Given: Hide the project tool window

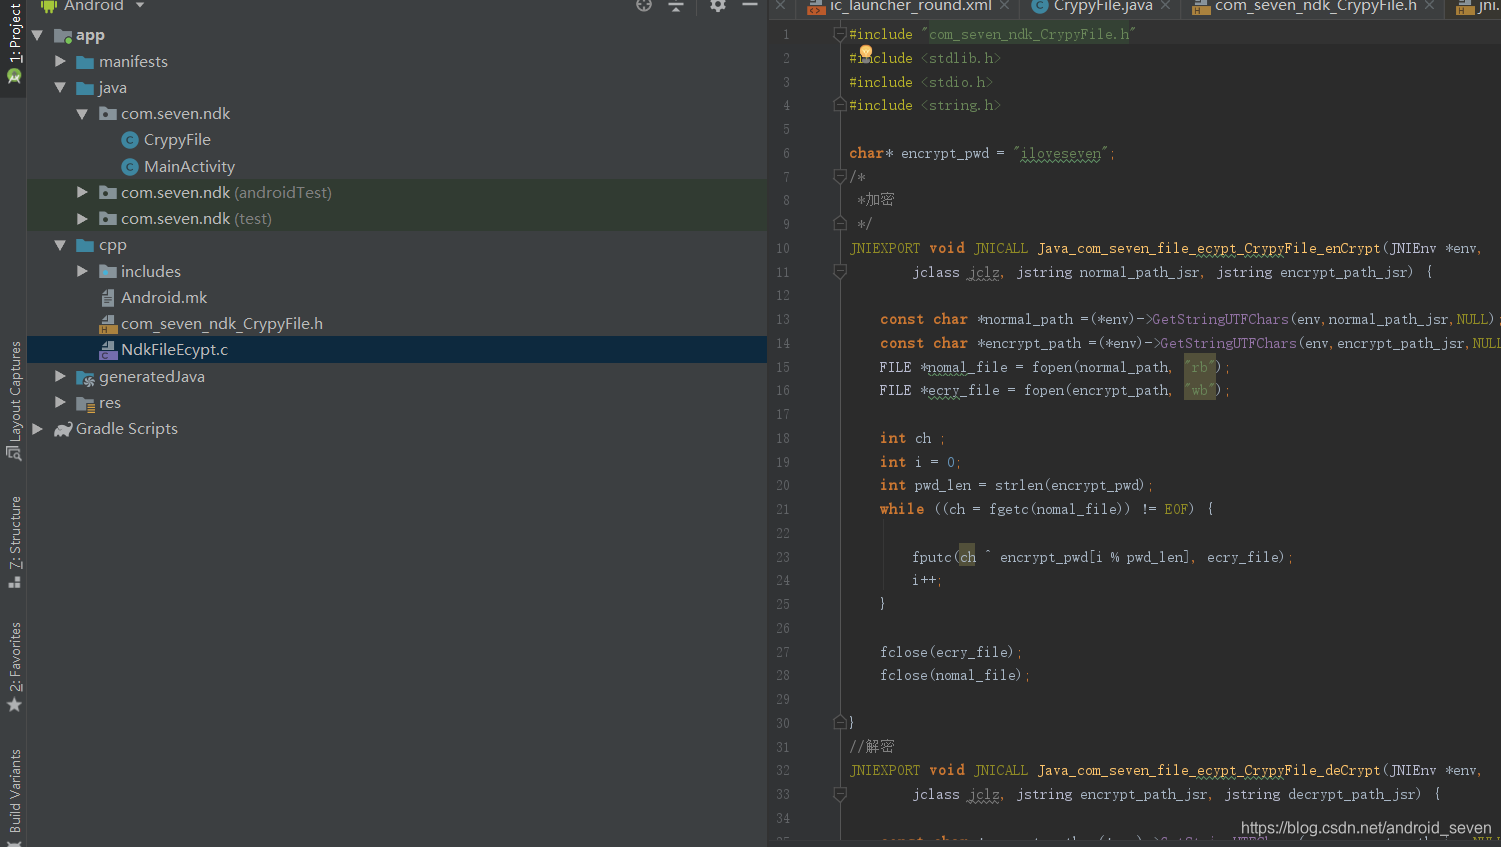Looking at the screenshot, I should pyautogui.click(x=750, y=6).
